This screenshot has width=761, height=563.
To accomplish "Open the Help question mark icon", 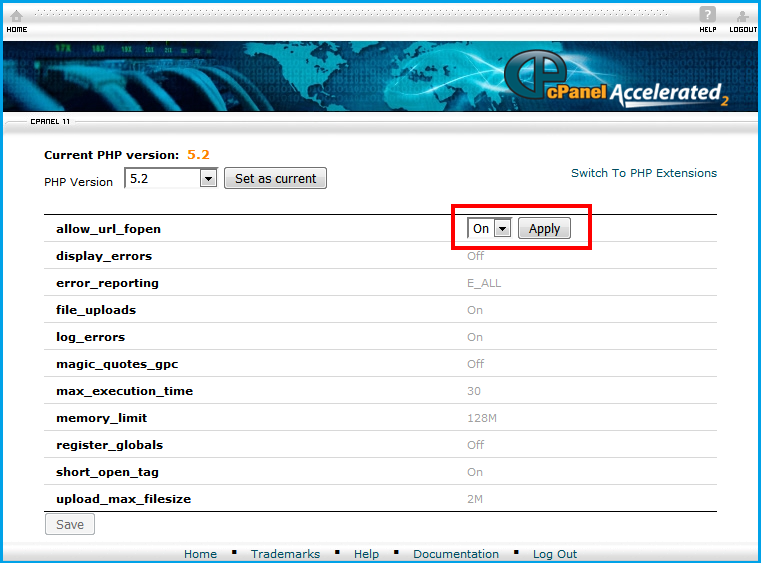I will tap(707, 15).
